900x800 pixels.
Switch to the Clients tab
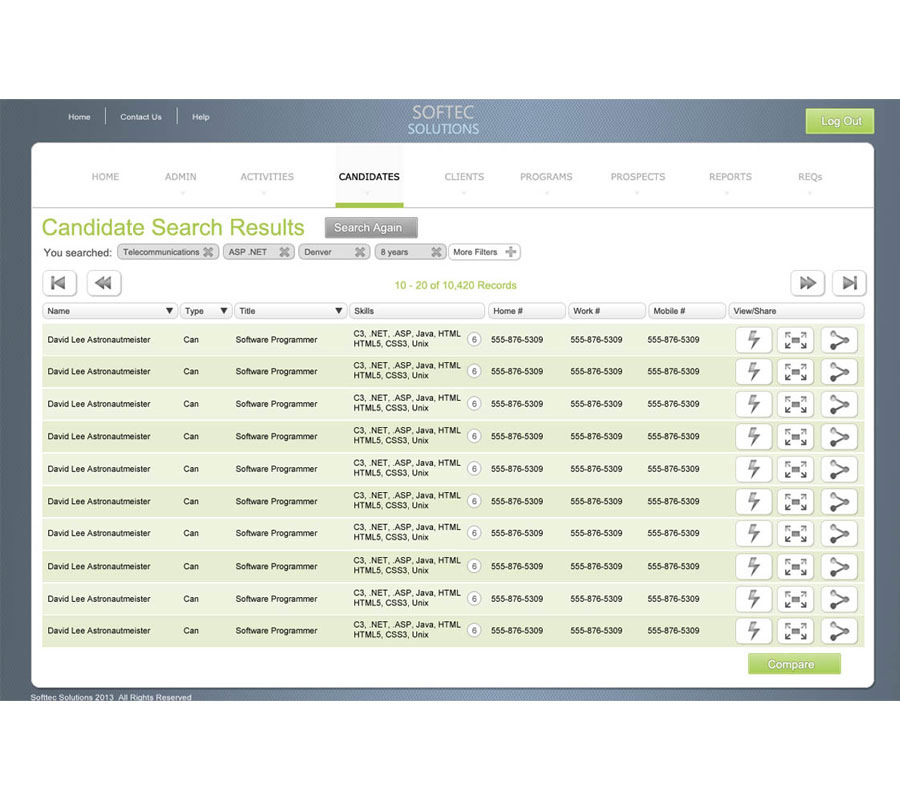tap(464, 177)
